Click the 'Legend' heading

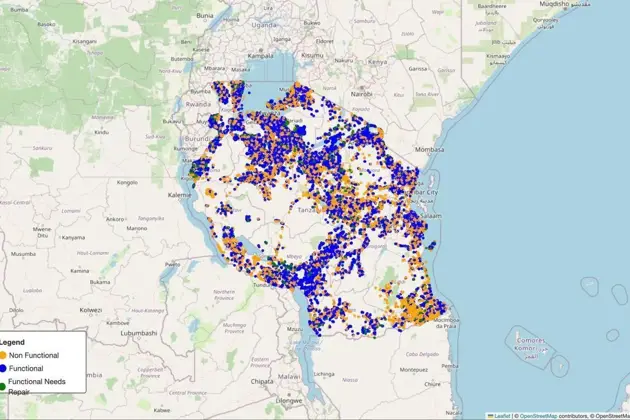pos(12,342)
